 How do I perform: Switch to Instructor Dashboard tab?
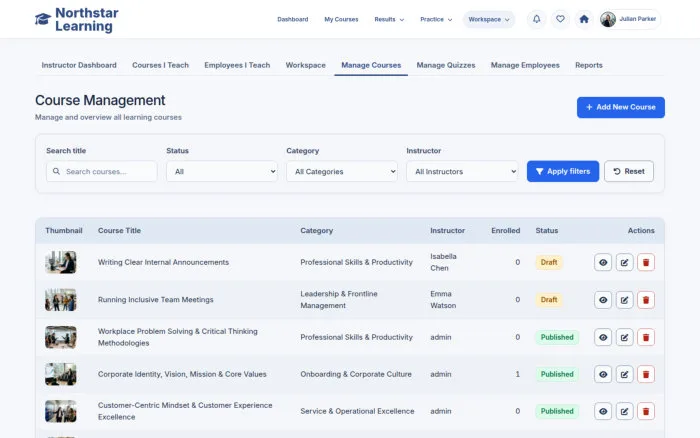pyautogui.click(x=79, y=65)
